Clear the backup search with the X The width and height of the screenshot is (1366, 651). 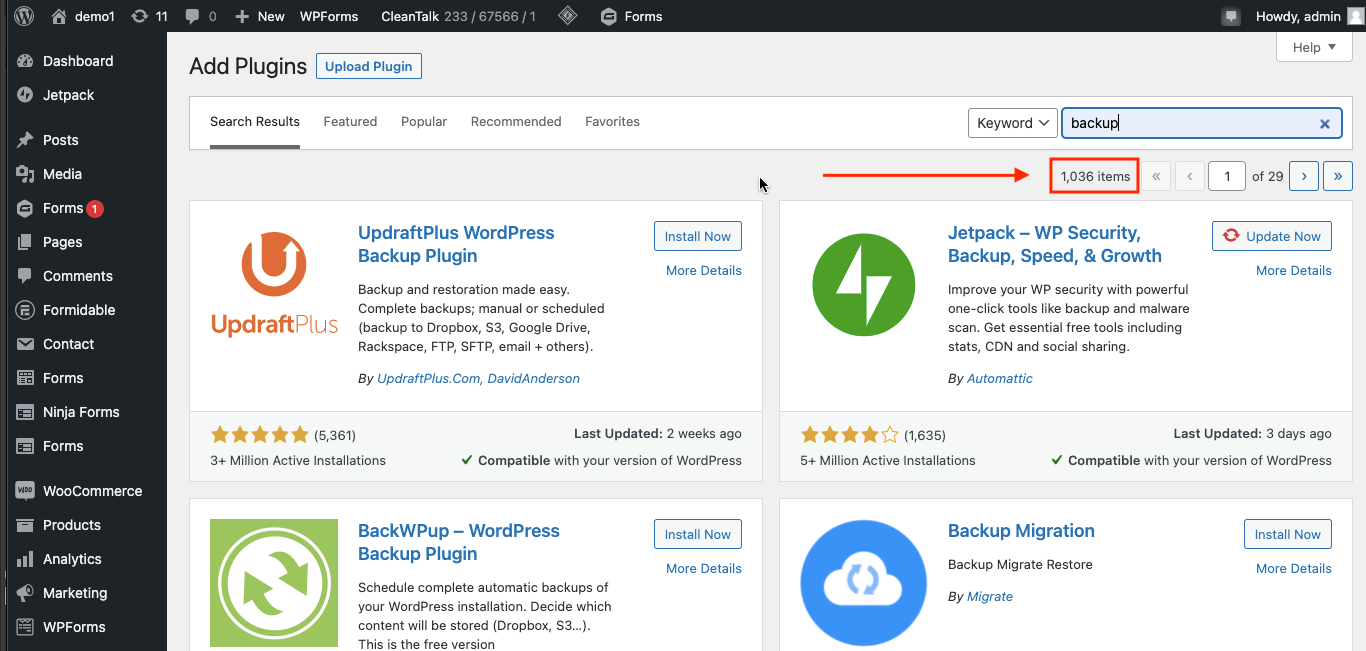(x=1325, y=124)
